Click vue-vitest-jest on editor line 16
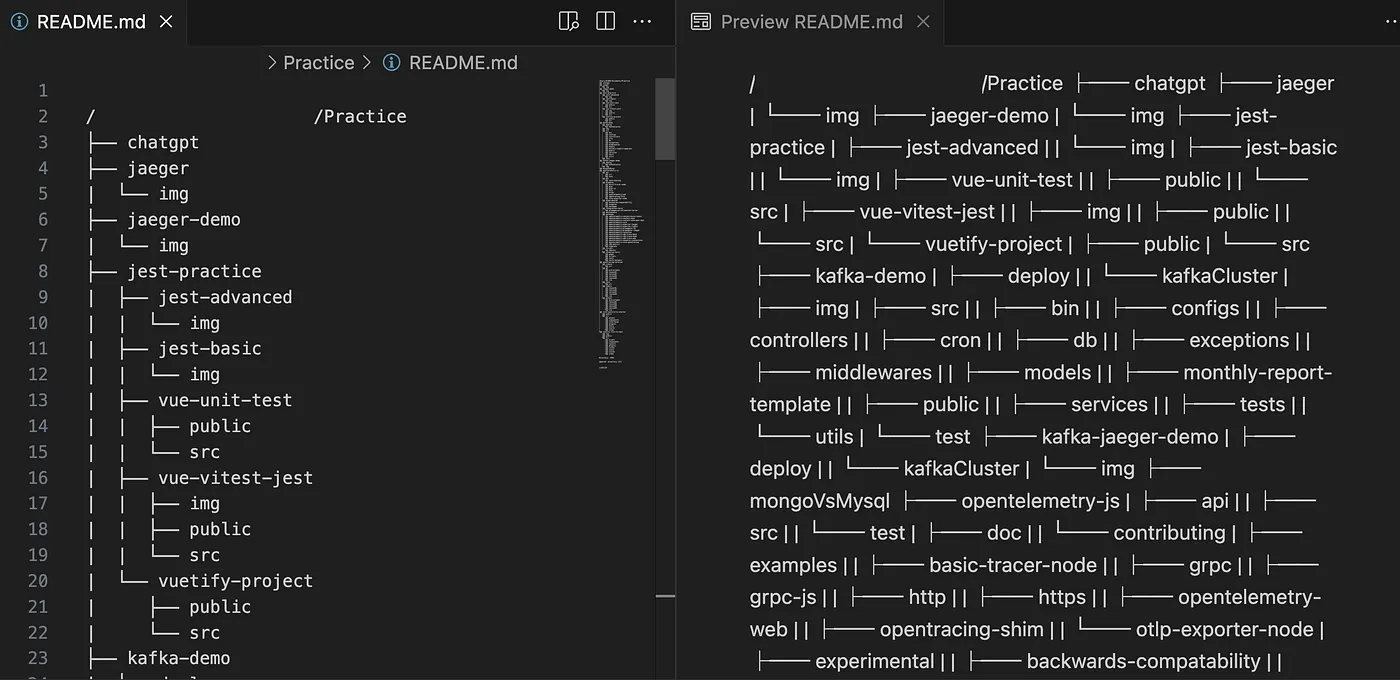 pyautogui.click(x=235, y=478)
